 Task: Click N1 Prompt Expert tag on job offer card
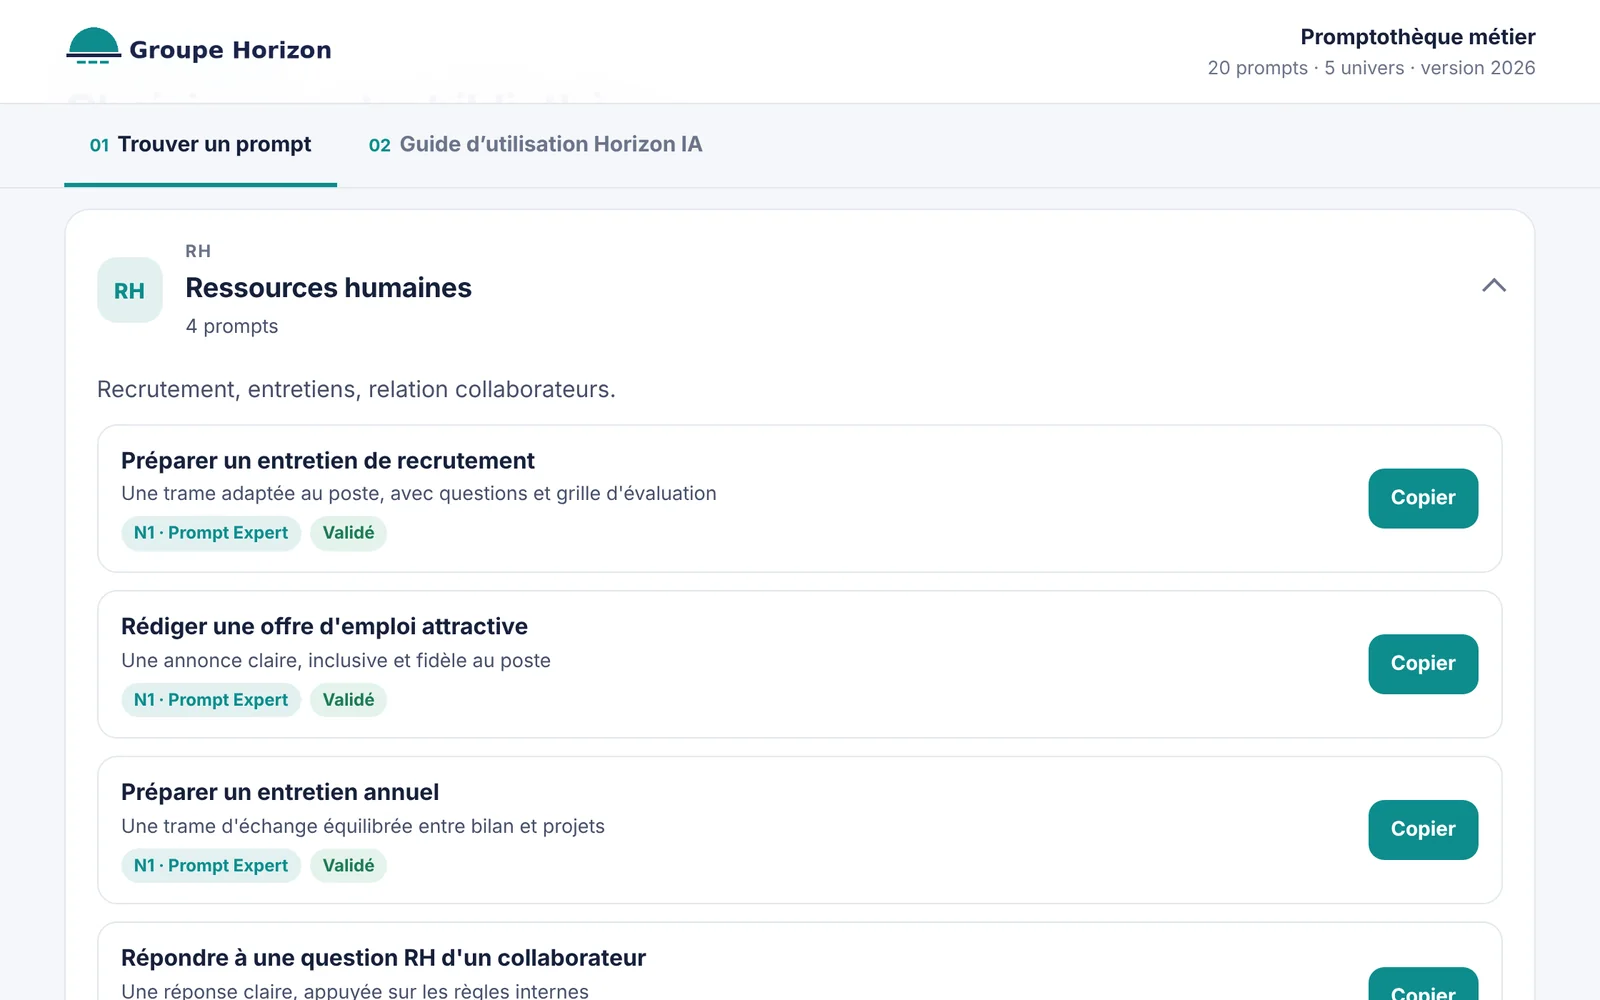[211, 700]
